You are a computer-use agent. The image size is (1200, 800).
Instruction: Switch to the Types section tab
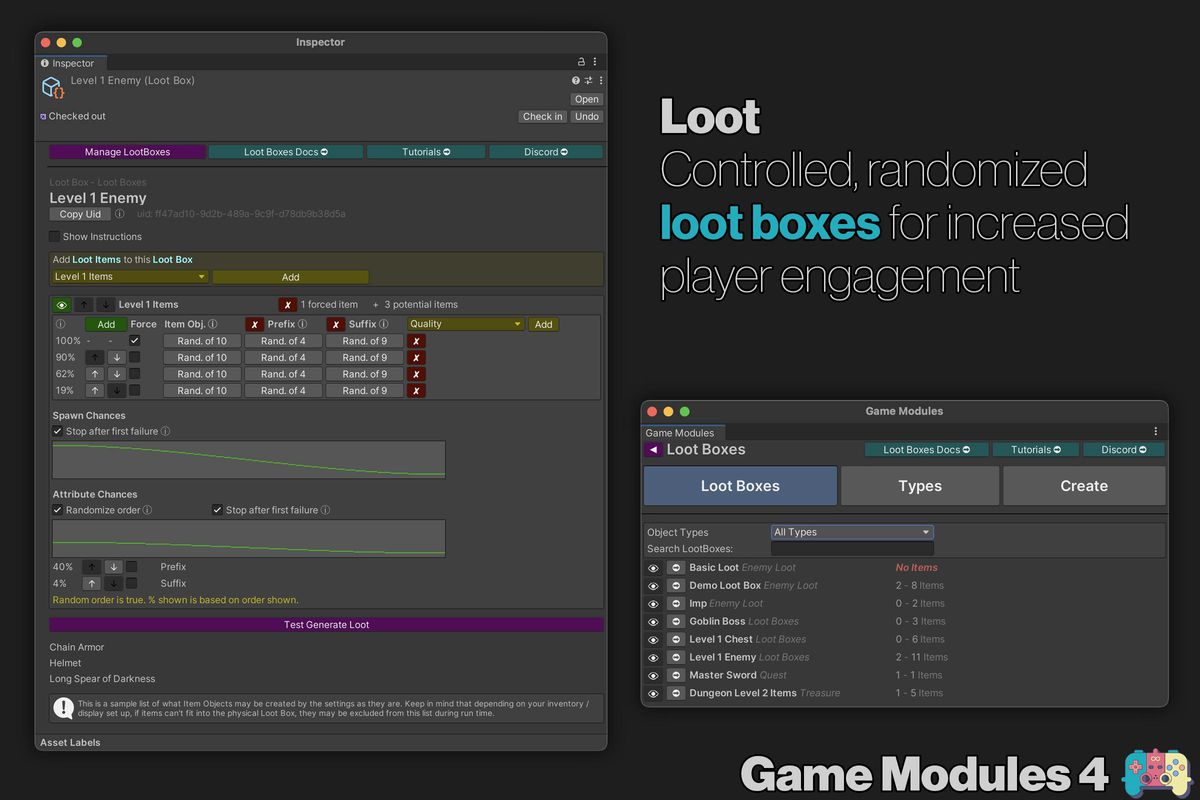coord(920,486)
